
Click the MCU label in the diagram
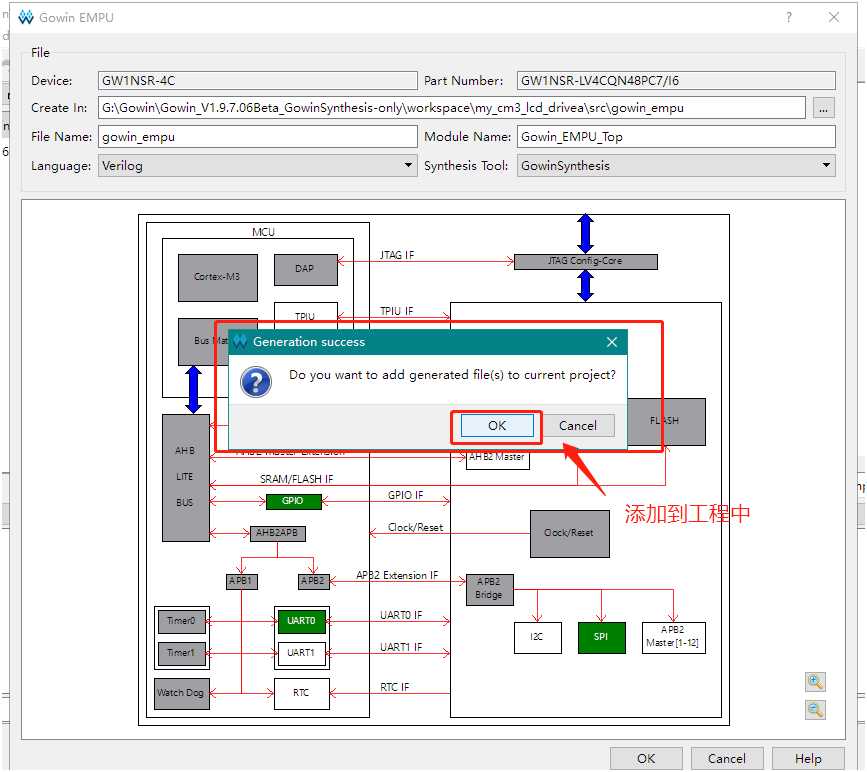(x=263, y=232)
